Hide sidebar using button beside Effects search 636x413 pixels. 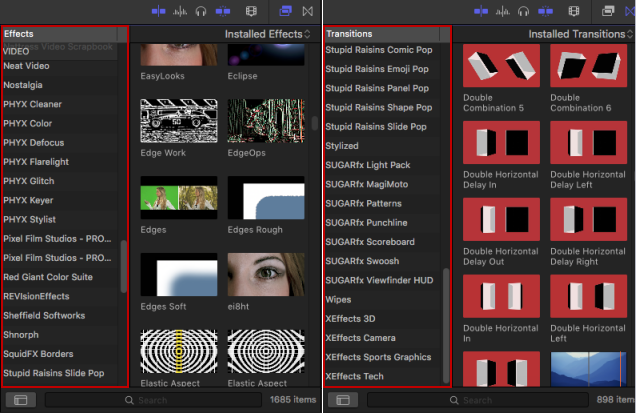(20, 400)
